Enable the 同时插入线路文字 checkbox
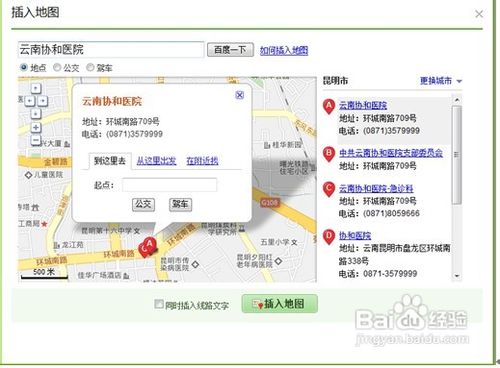 pyautogui.click(x=159, y=304)
